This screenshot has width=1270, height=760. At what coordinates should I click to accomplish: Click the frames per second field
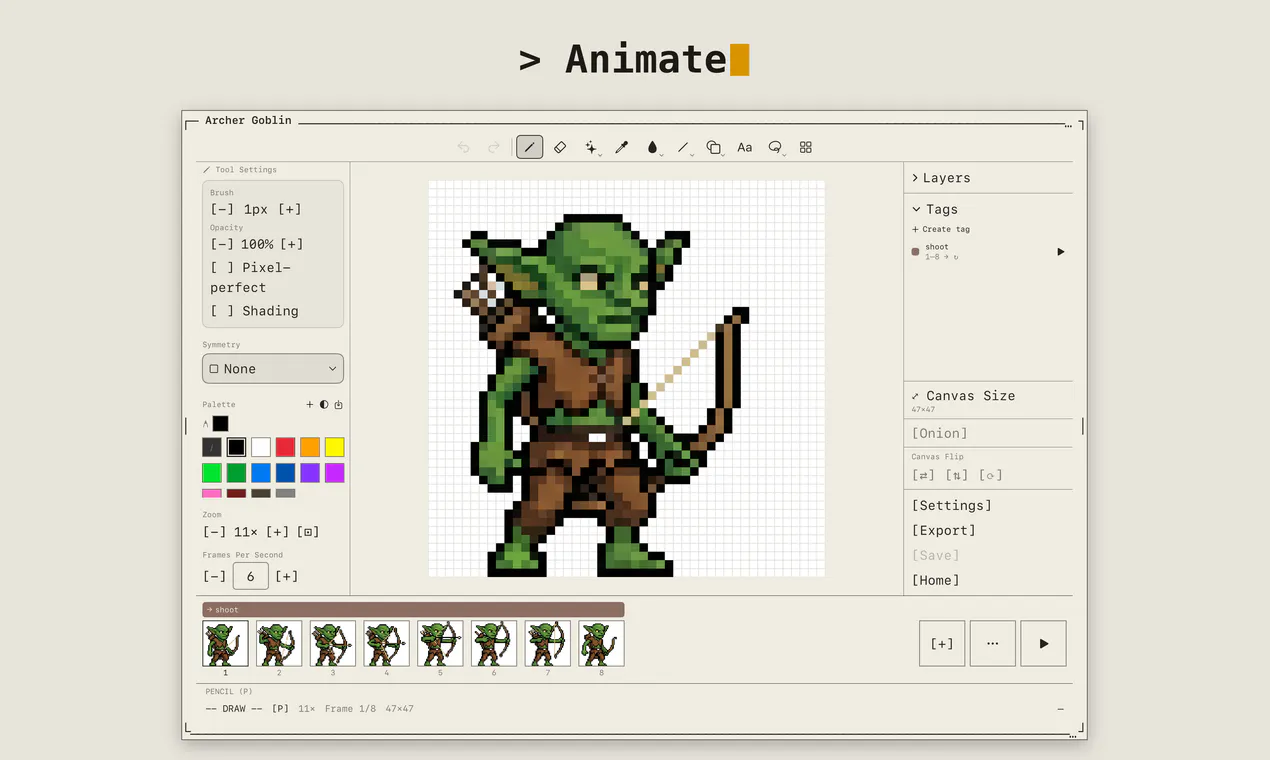pos(251,576)
